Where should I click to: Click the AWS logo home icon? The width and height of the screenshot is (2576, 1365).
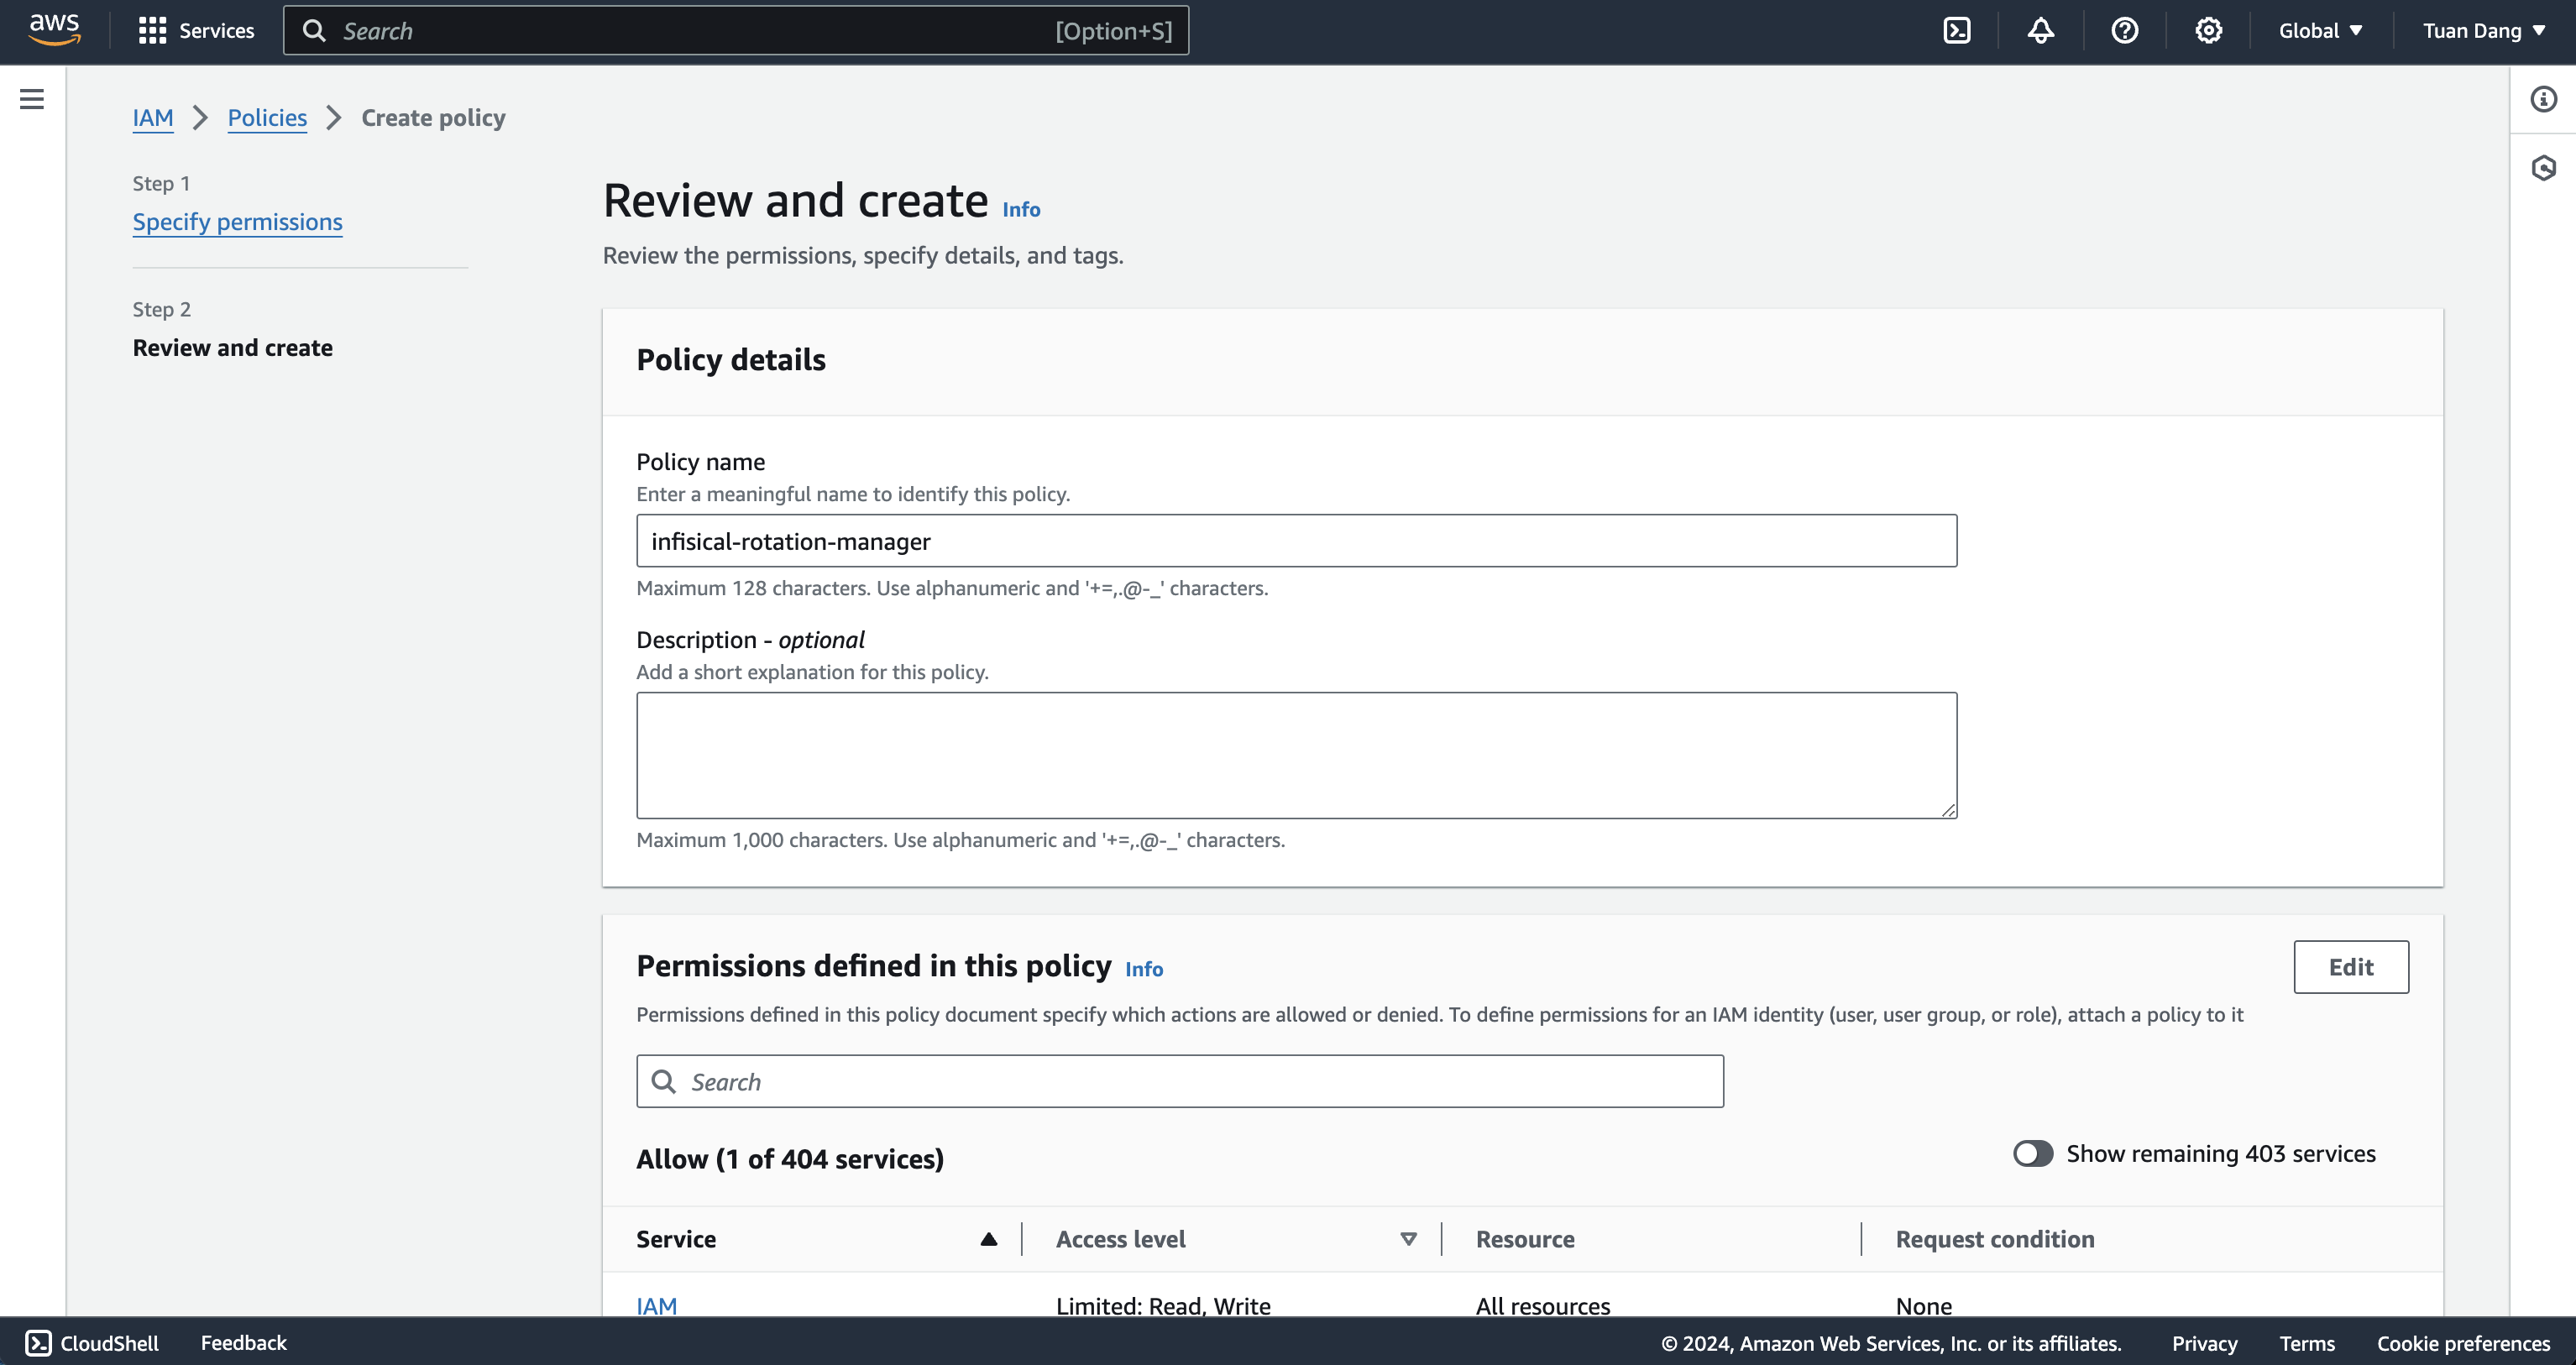click(x=54, y=30)
